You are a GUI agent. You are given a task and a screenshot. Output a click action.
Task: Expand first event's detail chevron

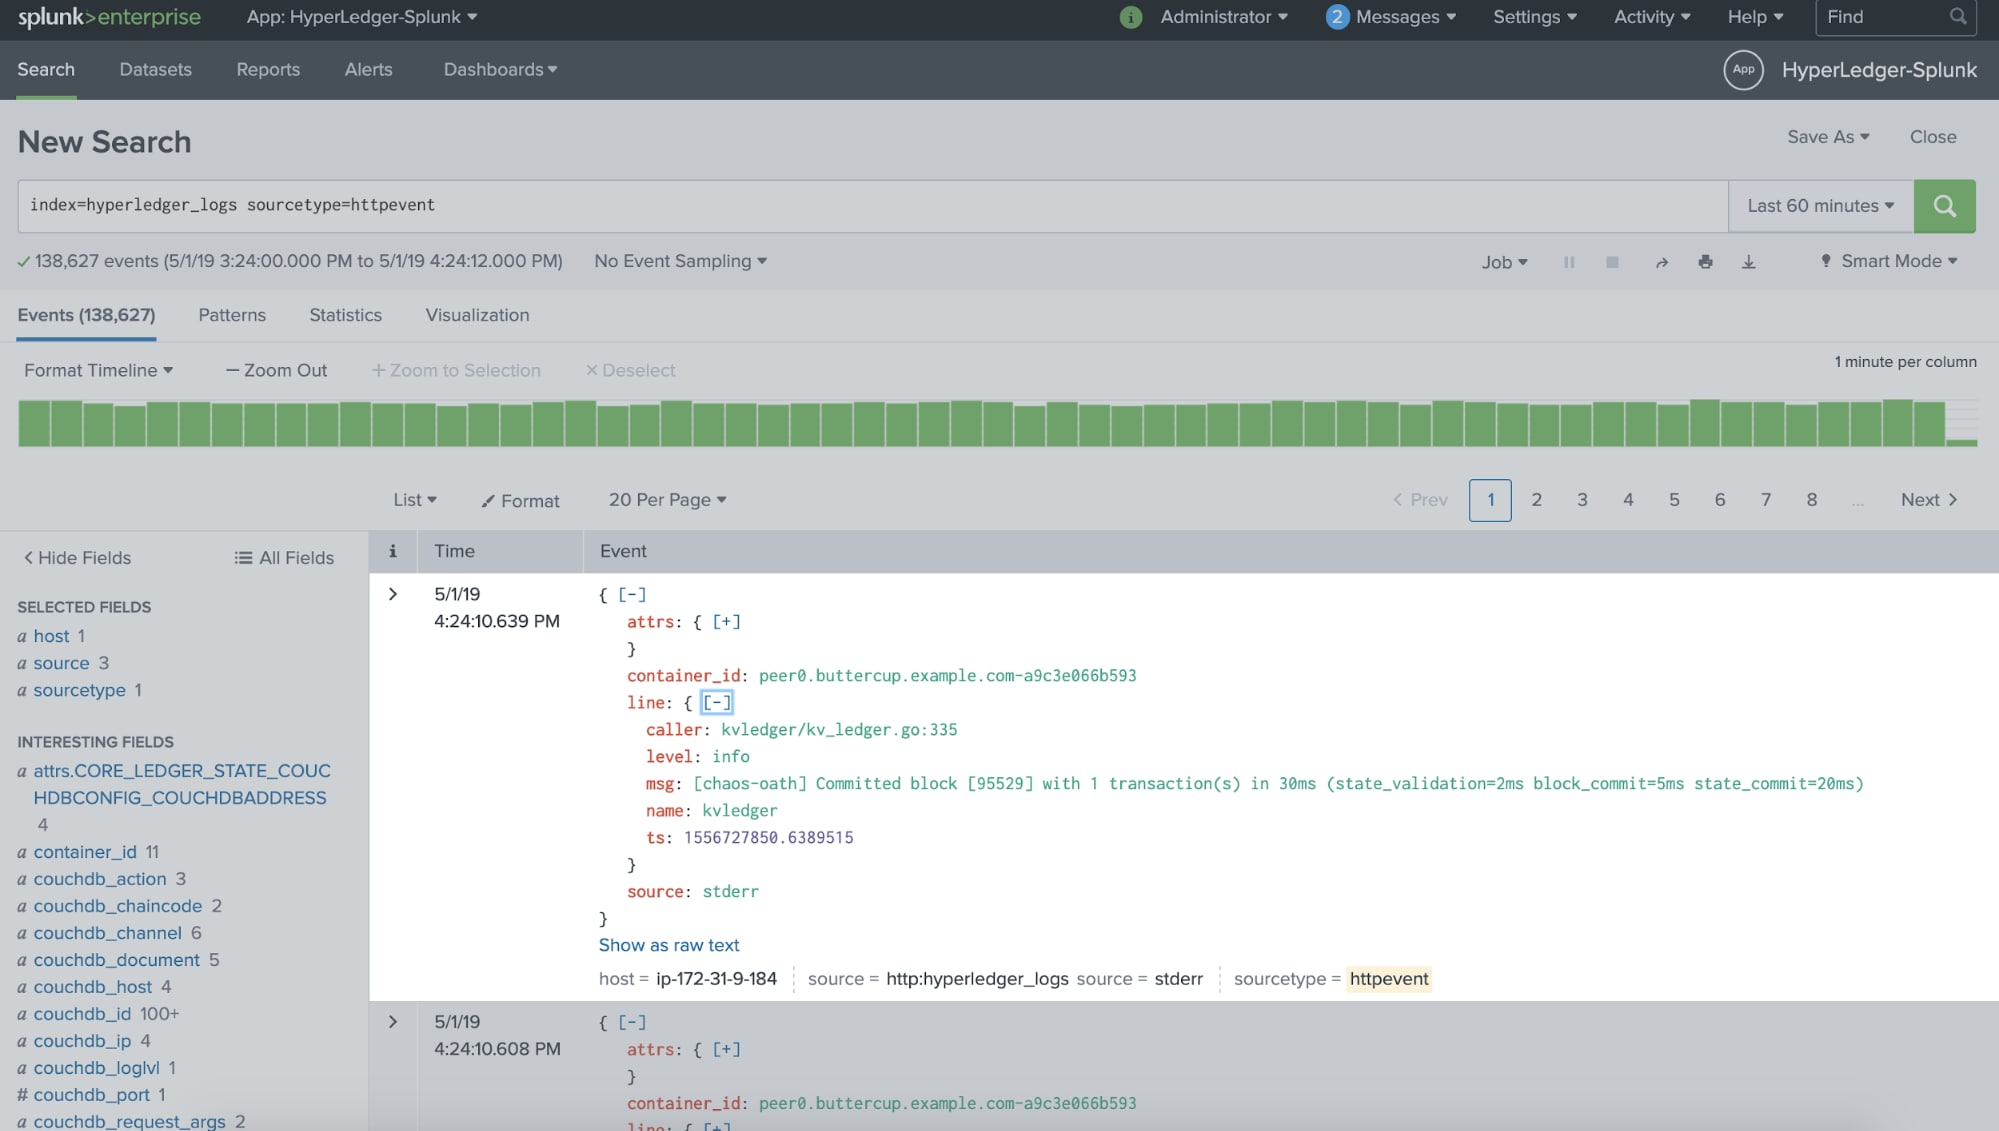coord(393,595)
